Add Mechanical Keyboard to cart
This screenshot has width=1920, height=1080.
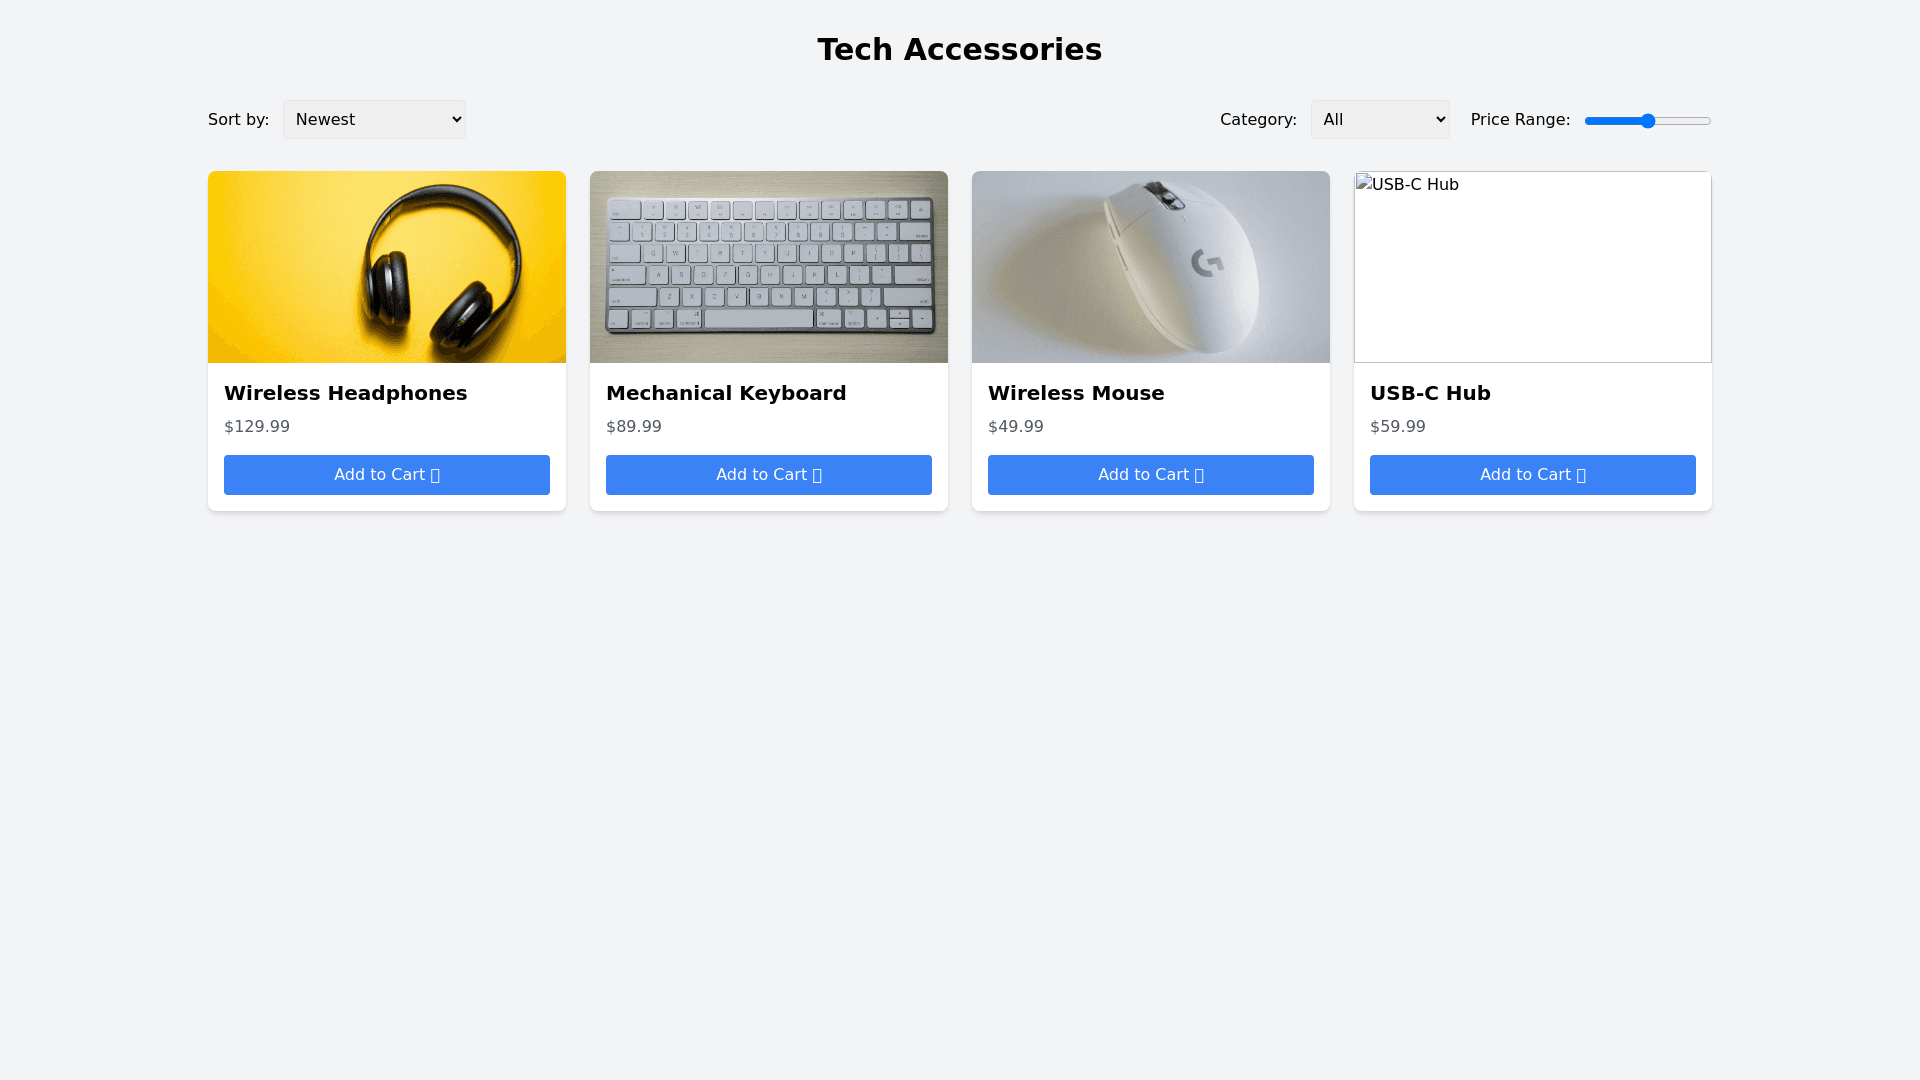(x=769, y=475)
